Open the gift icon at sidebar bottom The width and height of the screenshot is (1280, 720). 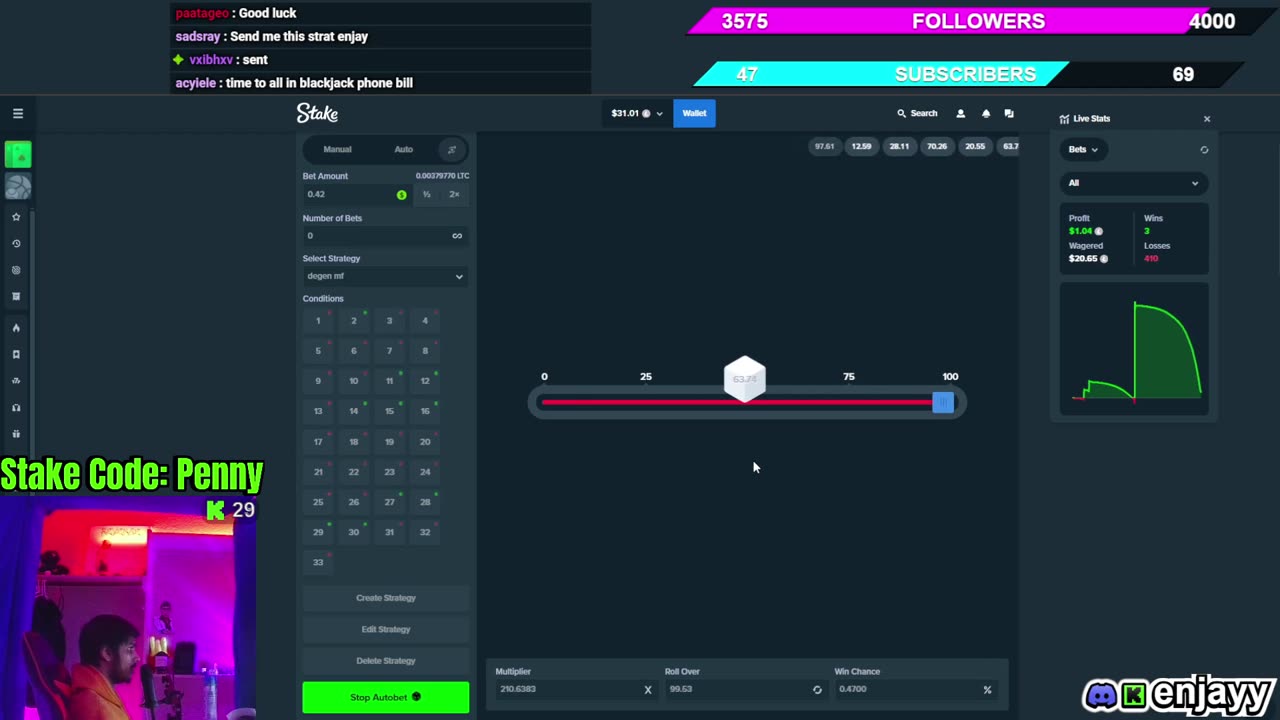pyautogui.click(x=16, y=434)
